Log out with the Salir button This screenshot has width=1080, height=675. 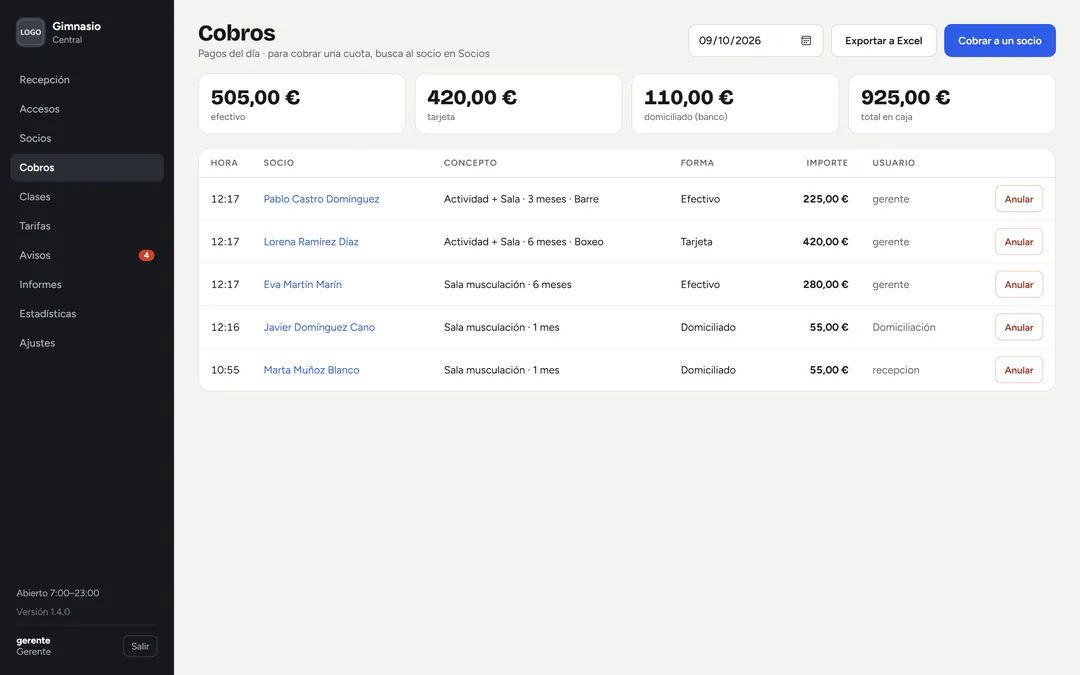tap(140, 646)
